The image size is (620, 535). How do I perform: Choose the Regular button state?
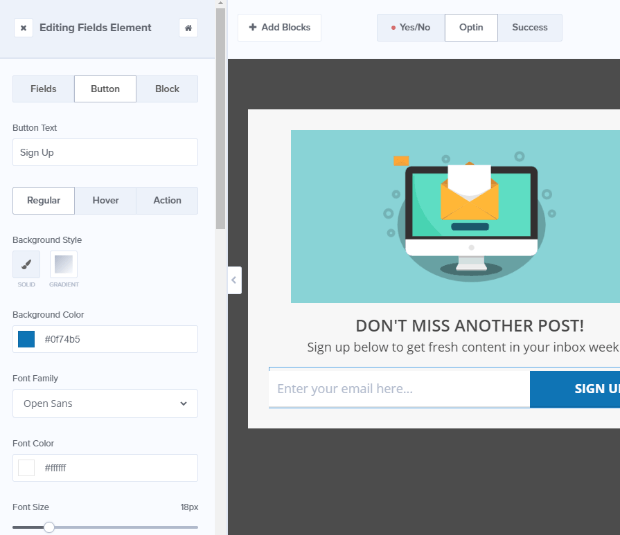pyautogui.click(x=43, y=200)
